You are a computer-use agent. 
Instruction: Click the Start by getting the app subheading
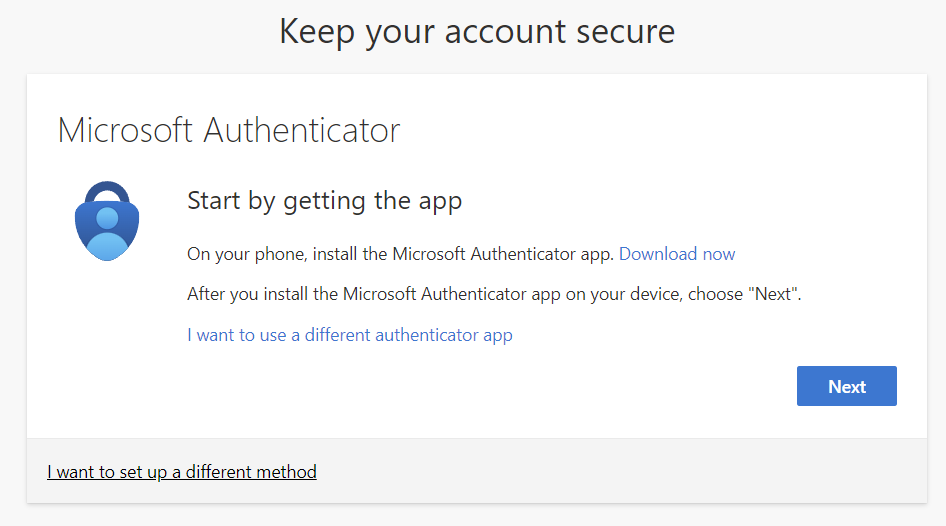[324, 201]
